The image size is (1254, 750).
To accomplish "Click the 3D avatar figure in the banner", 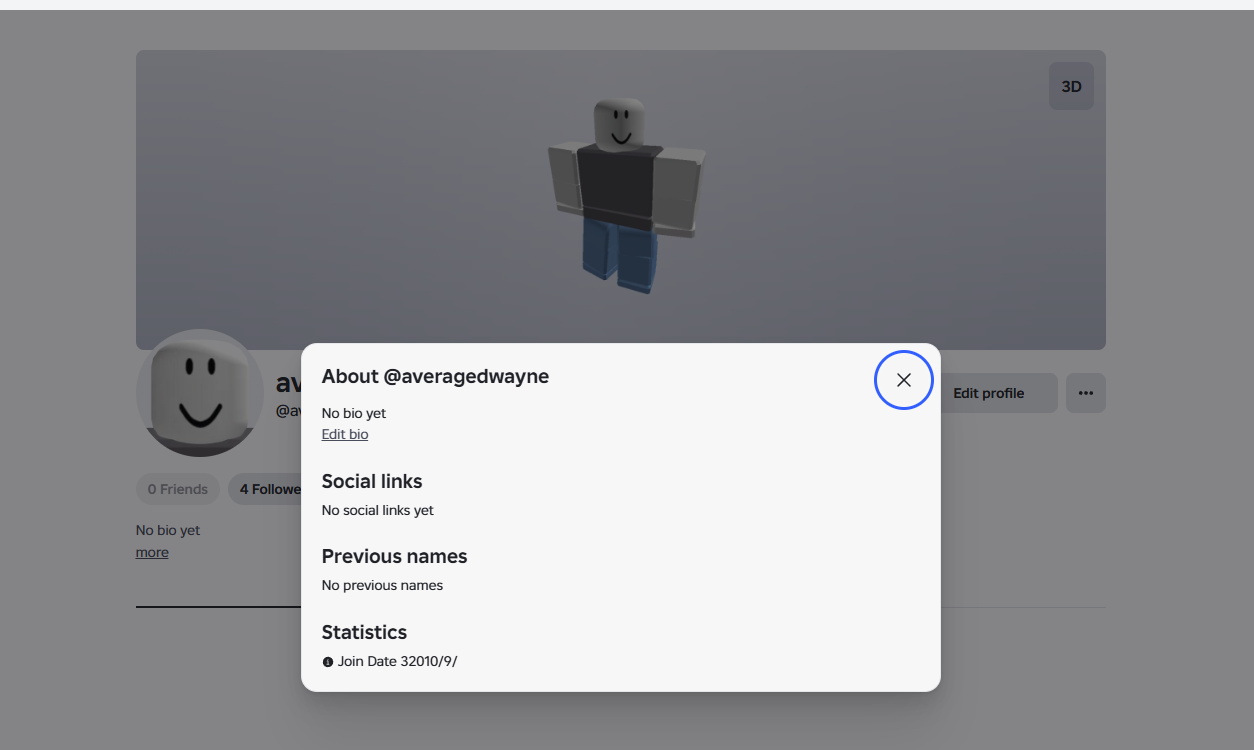I will (626, 195).
